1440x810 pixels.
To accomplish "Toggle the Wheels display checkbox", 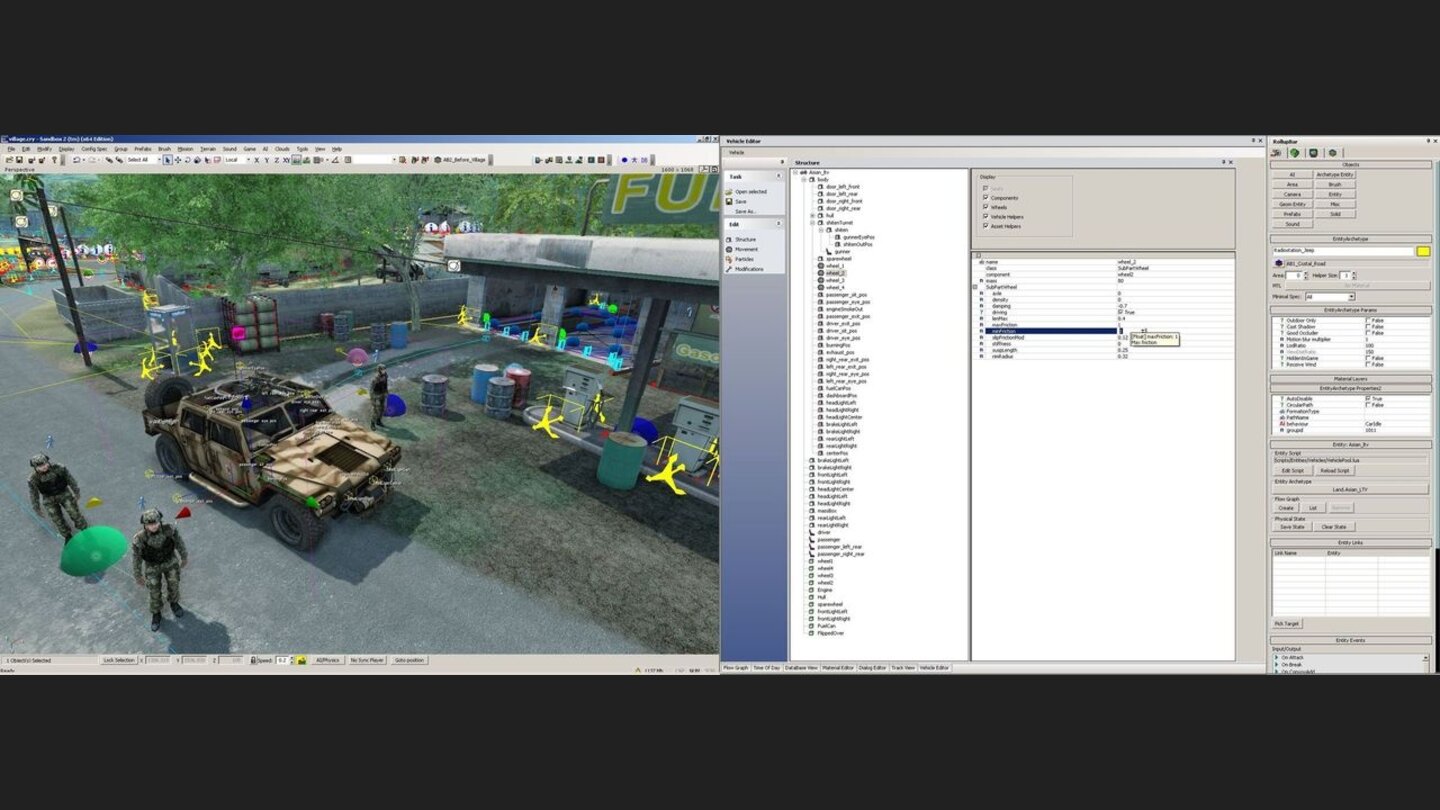I will pyautogui.click(x=986, y=207).
